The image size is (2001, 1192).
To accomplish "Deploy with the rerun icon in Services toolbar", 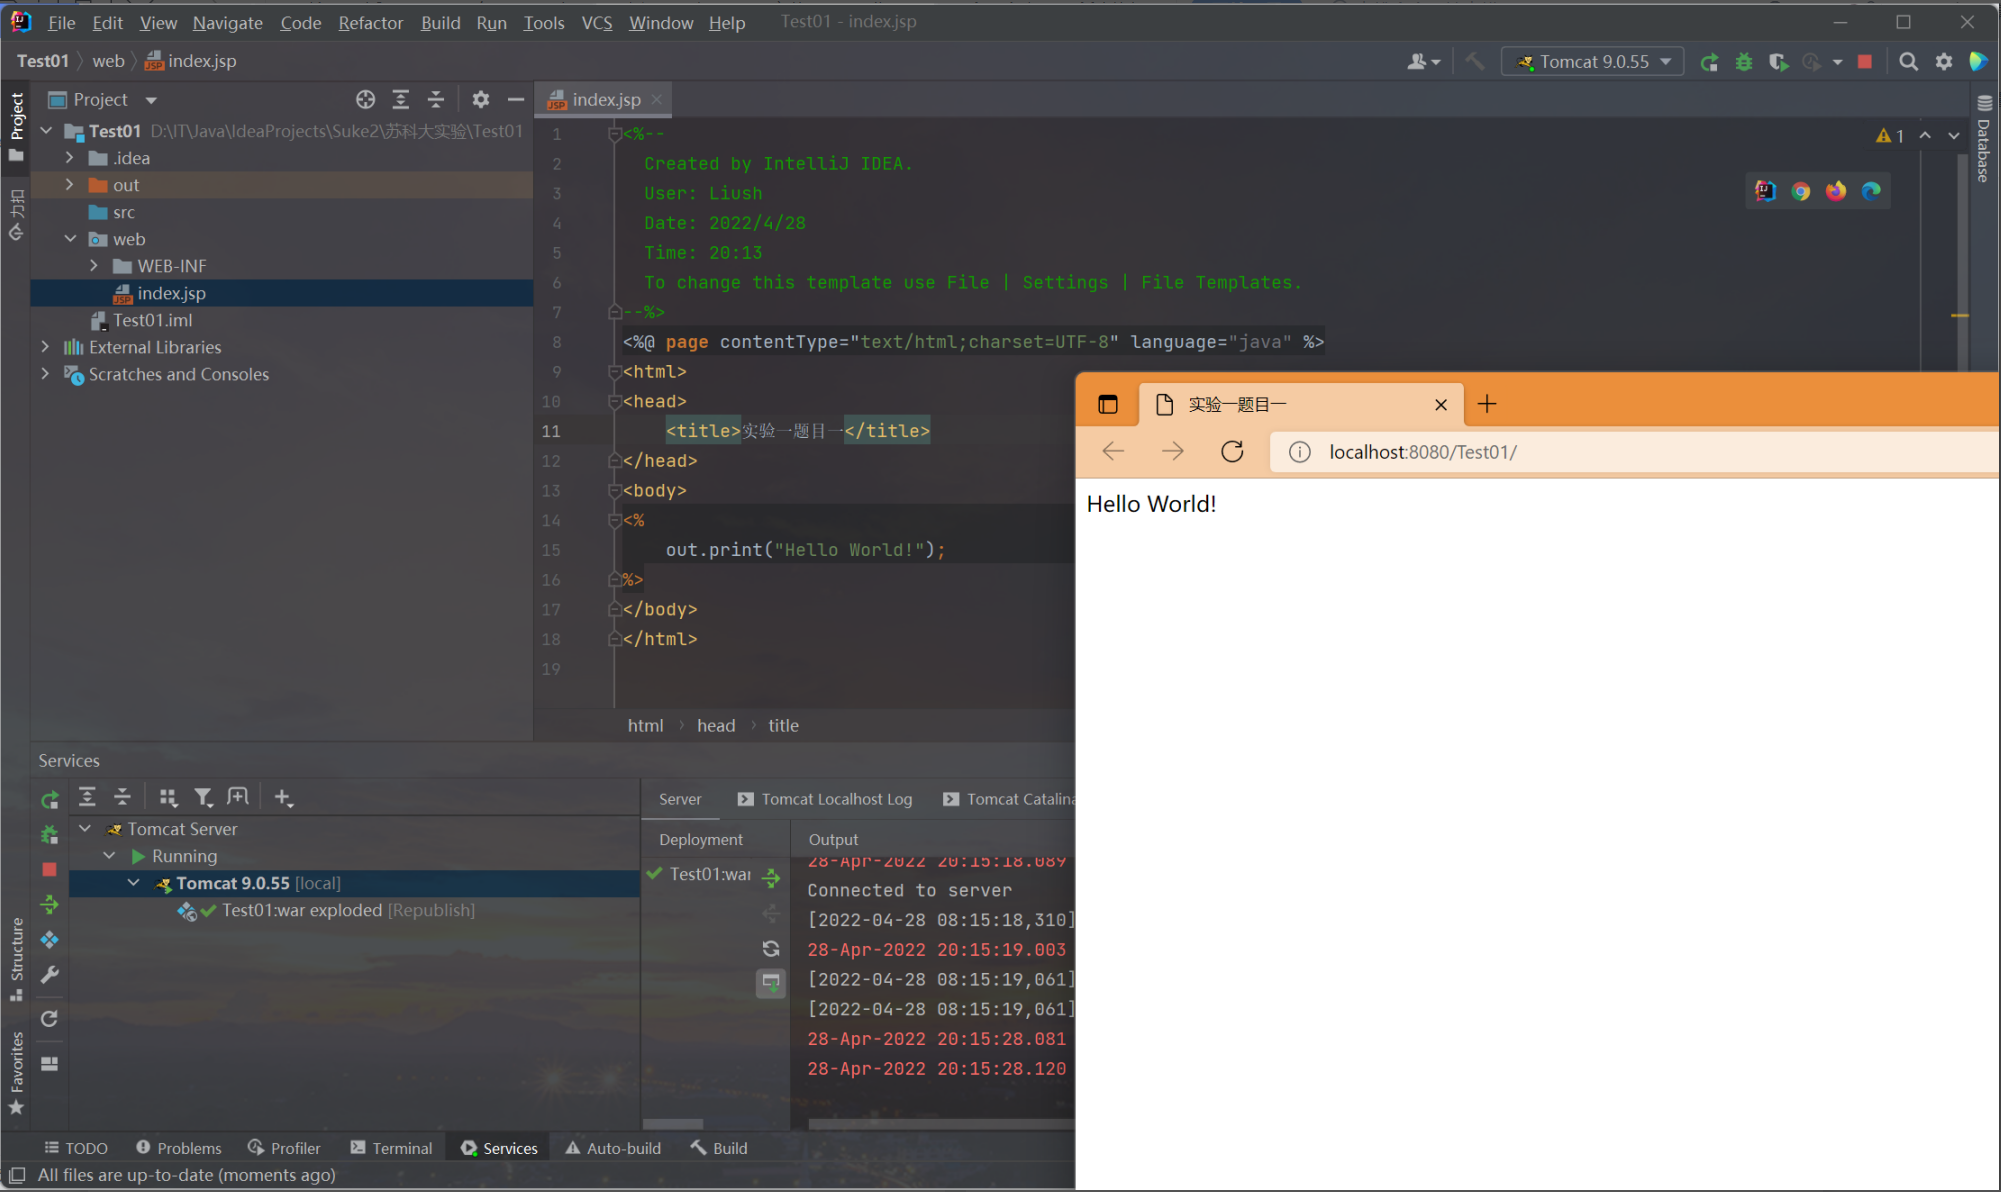I will (49, 799).
